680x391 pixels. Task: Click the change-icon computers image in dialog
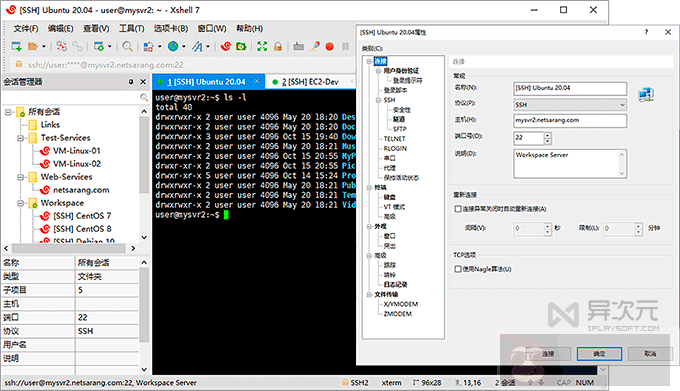[x=646, y=94]
